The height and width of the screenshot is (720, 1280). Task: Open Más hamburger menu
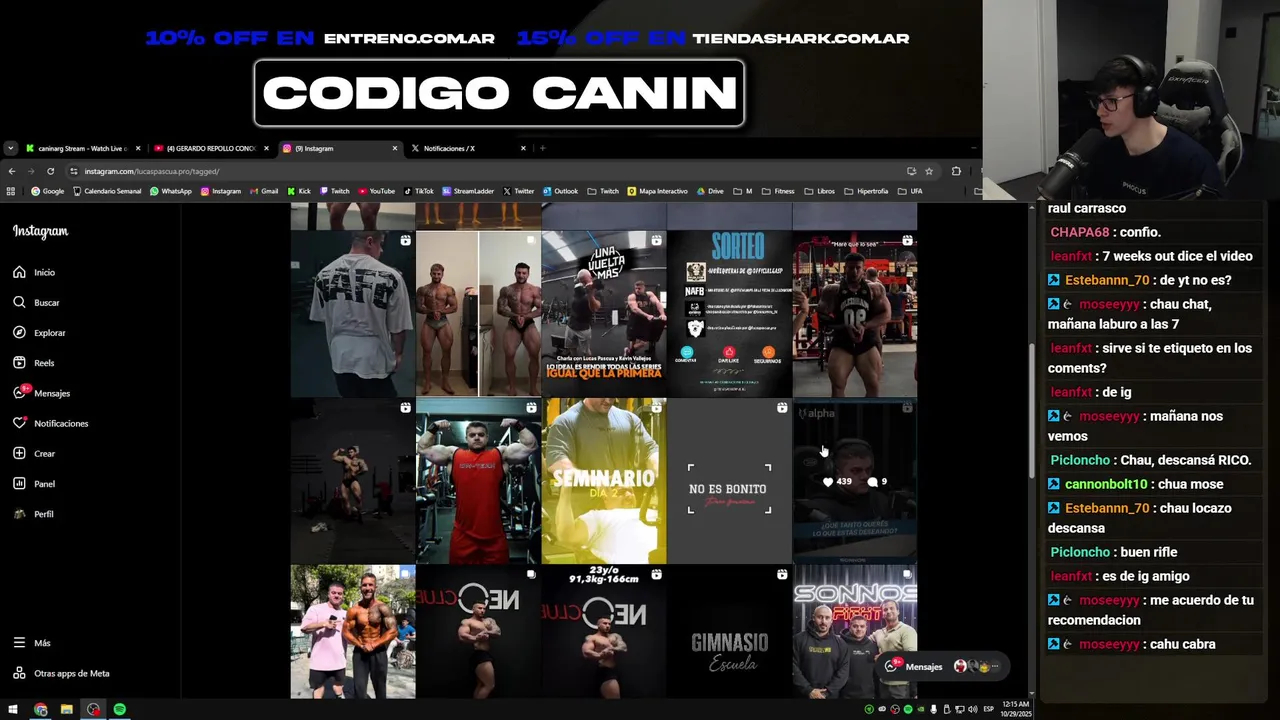tap(32, 643)
